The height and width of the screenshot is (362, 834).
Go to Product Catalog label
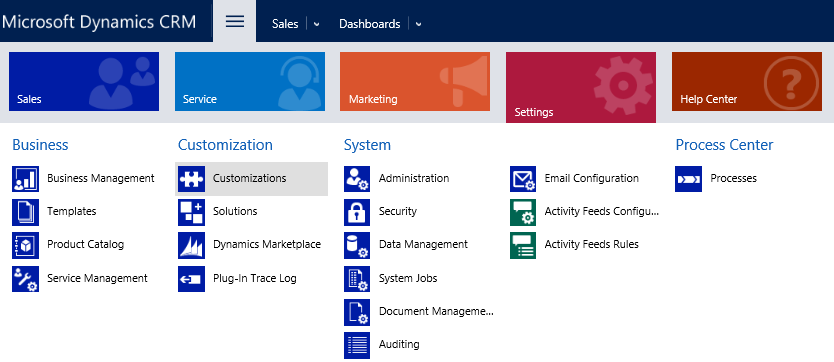tap(86, 244)
